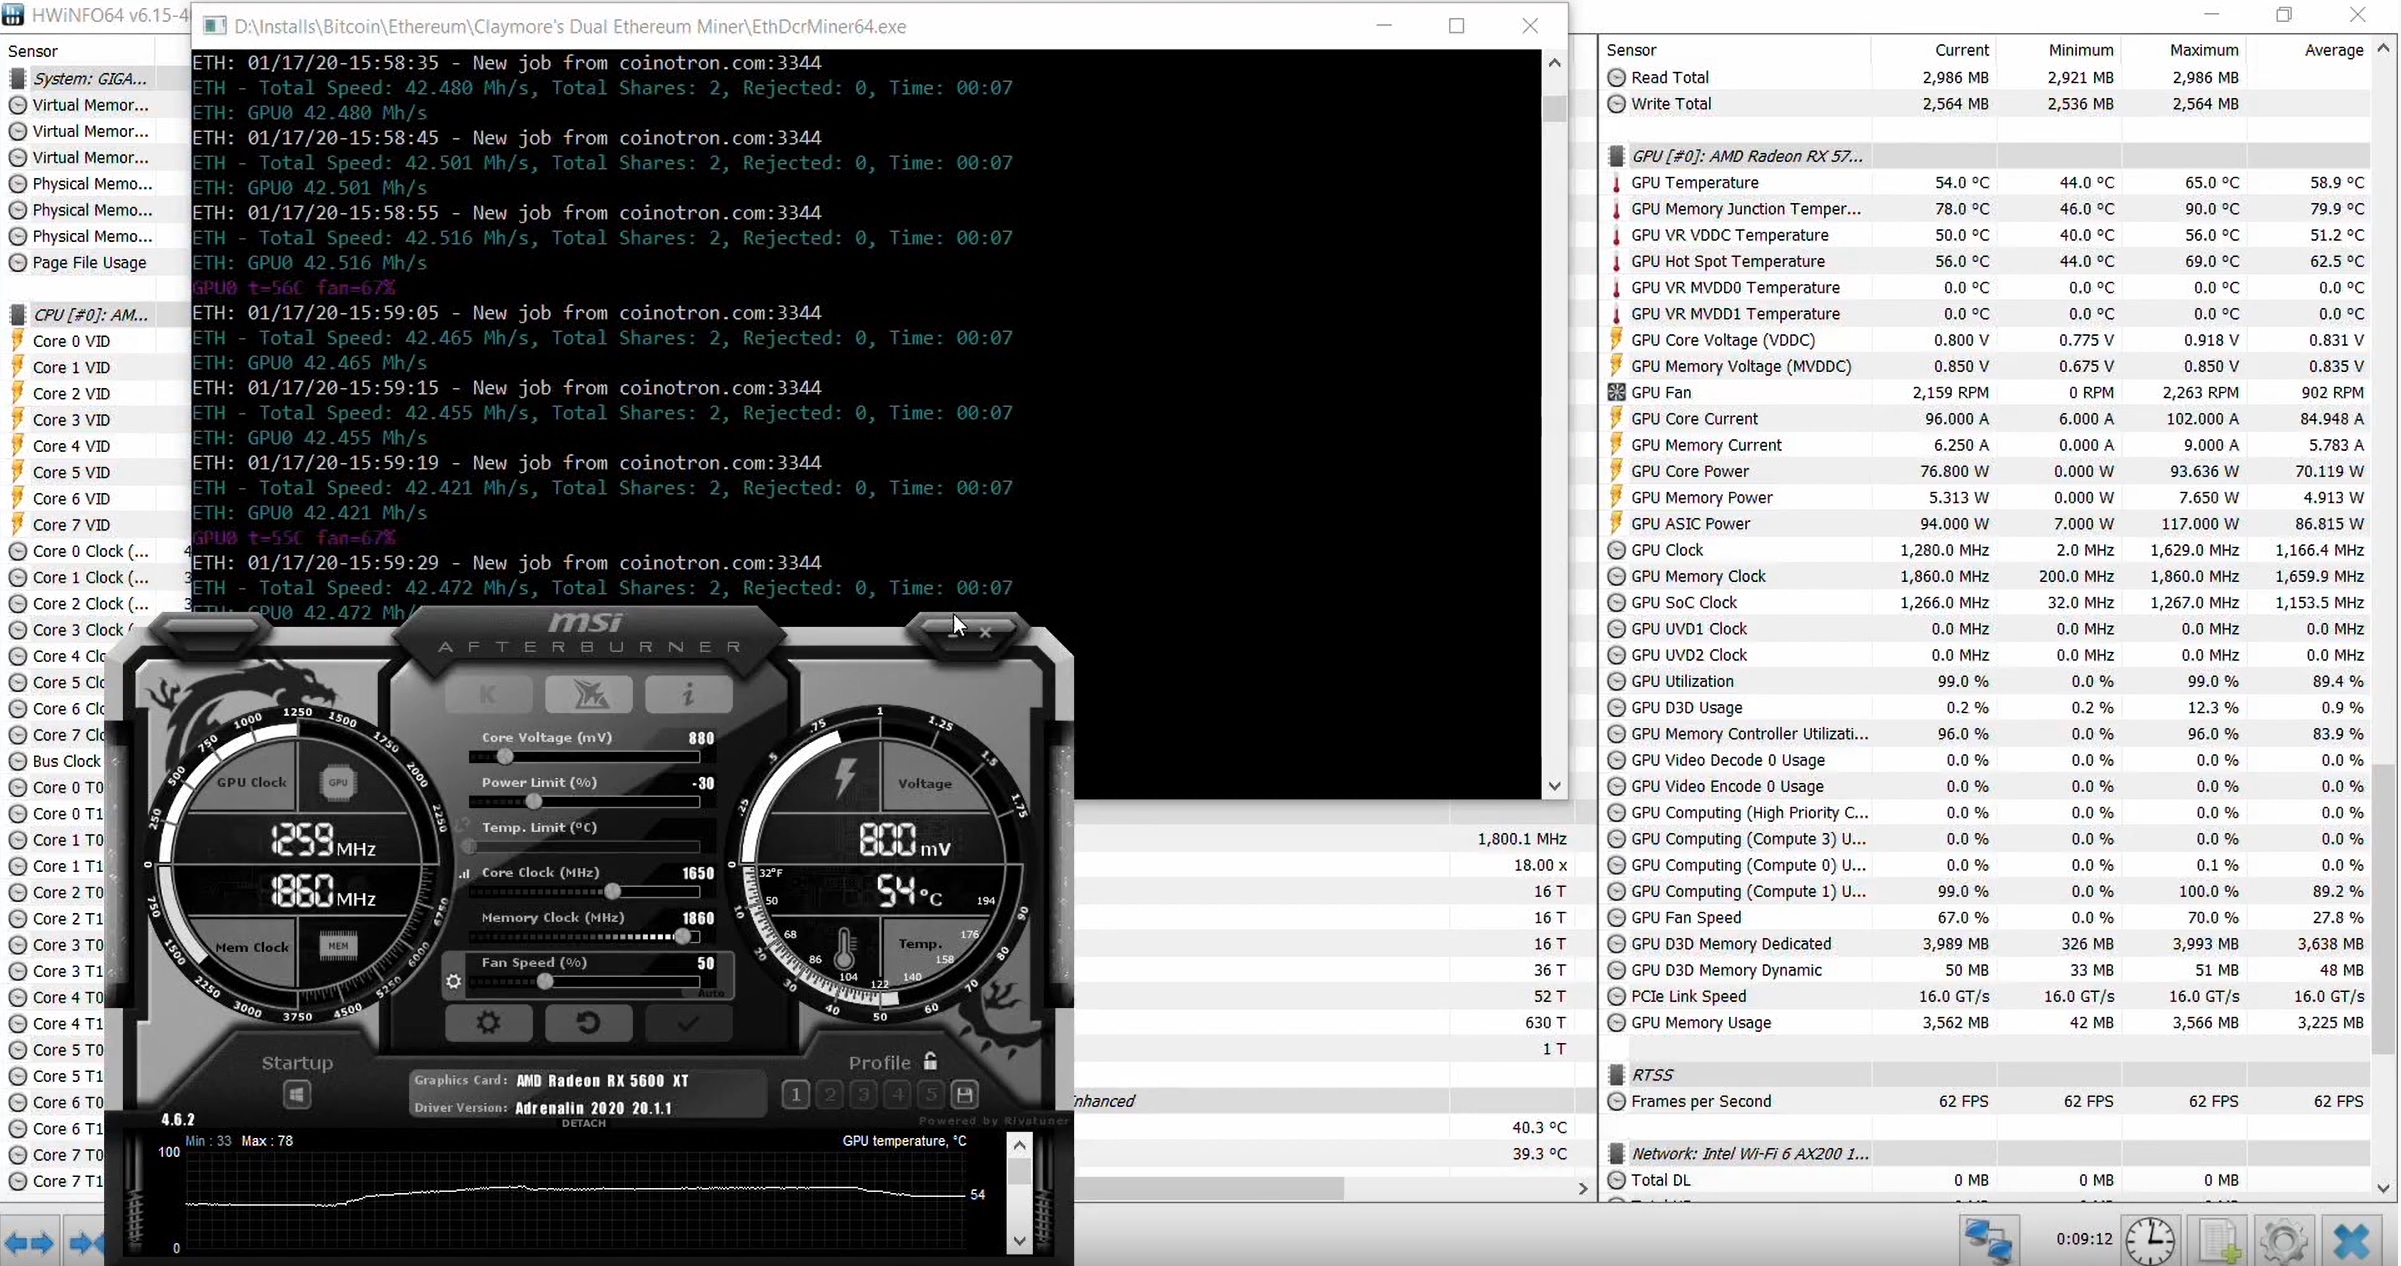Select Afterburner profile slot 5
The height and width of the screenshot is (1266, 2401).
coord(931,1095)
